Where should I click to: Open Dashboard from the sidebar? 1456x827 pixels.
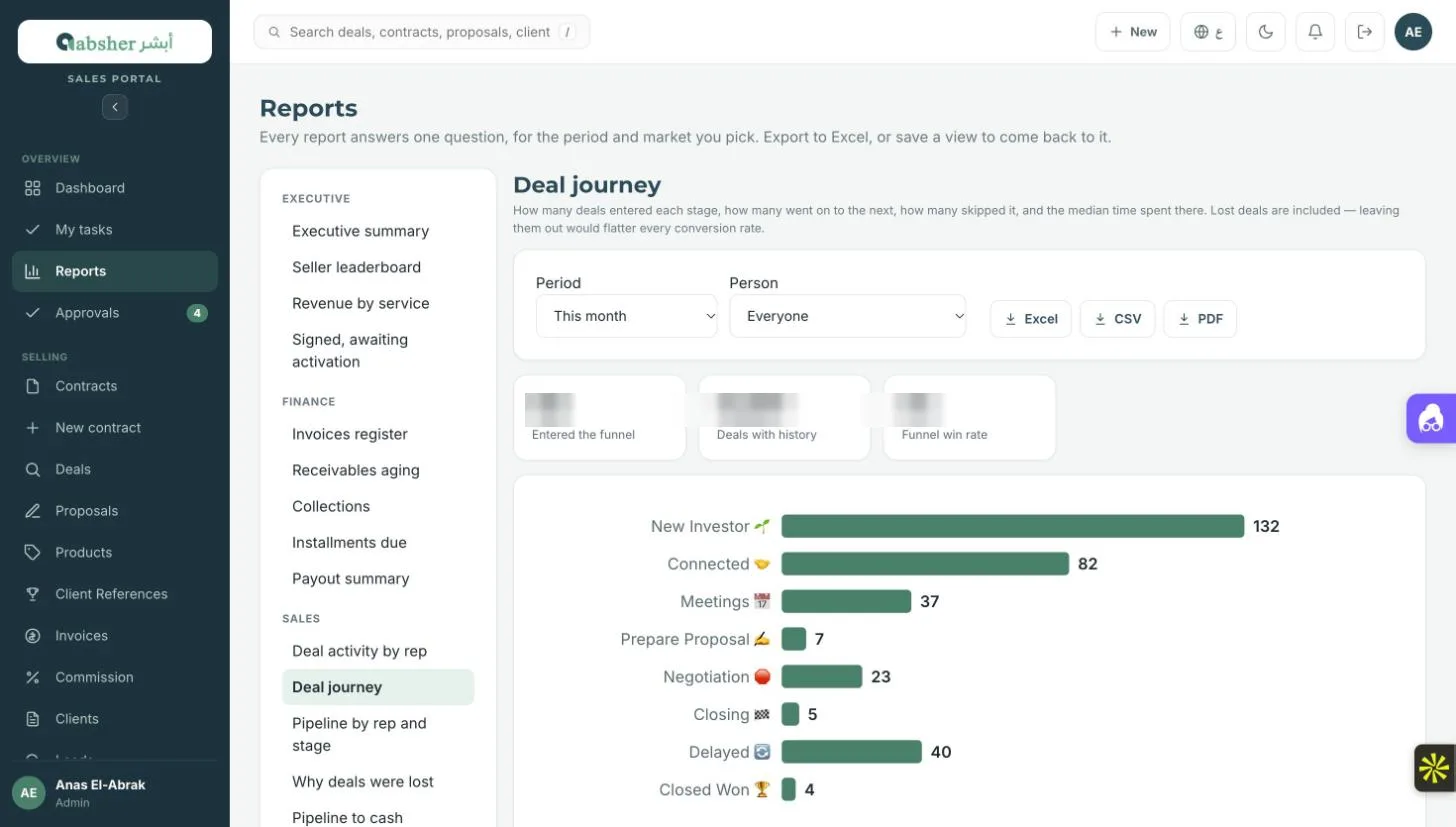pyautogui.click(x=115, y=188)
